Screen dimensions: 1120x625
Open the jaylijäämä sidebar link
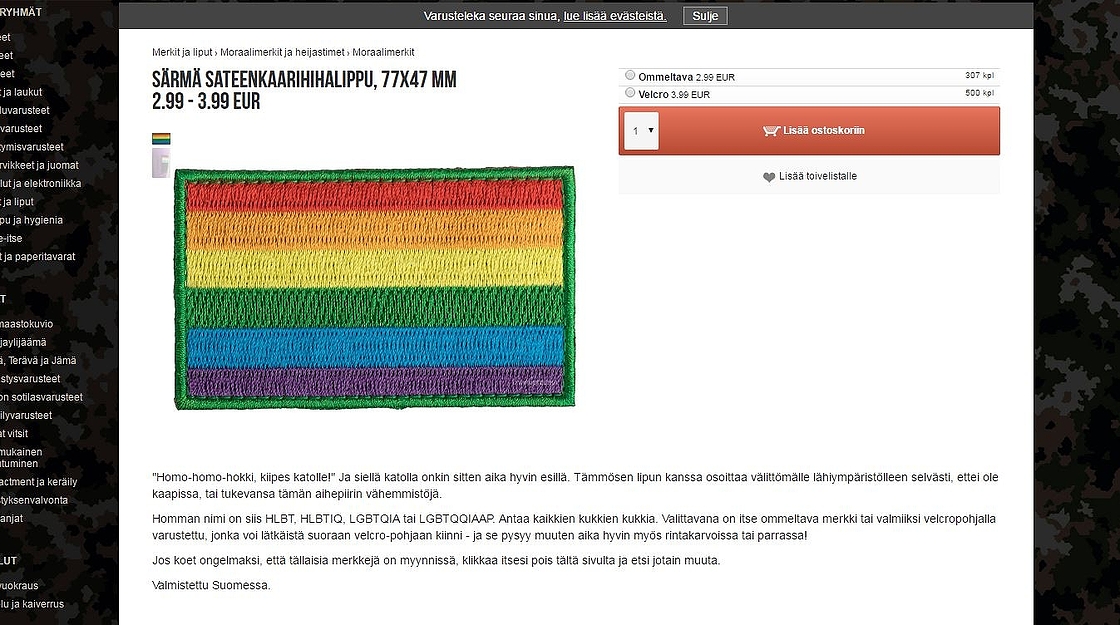(x=24, y=342)
